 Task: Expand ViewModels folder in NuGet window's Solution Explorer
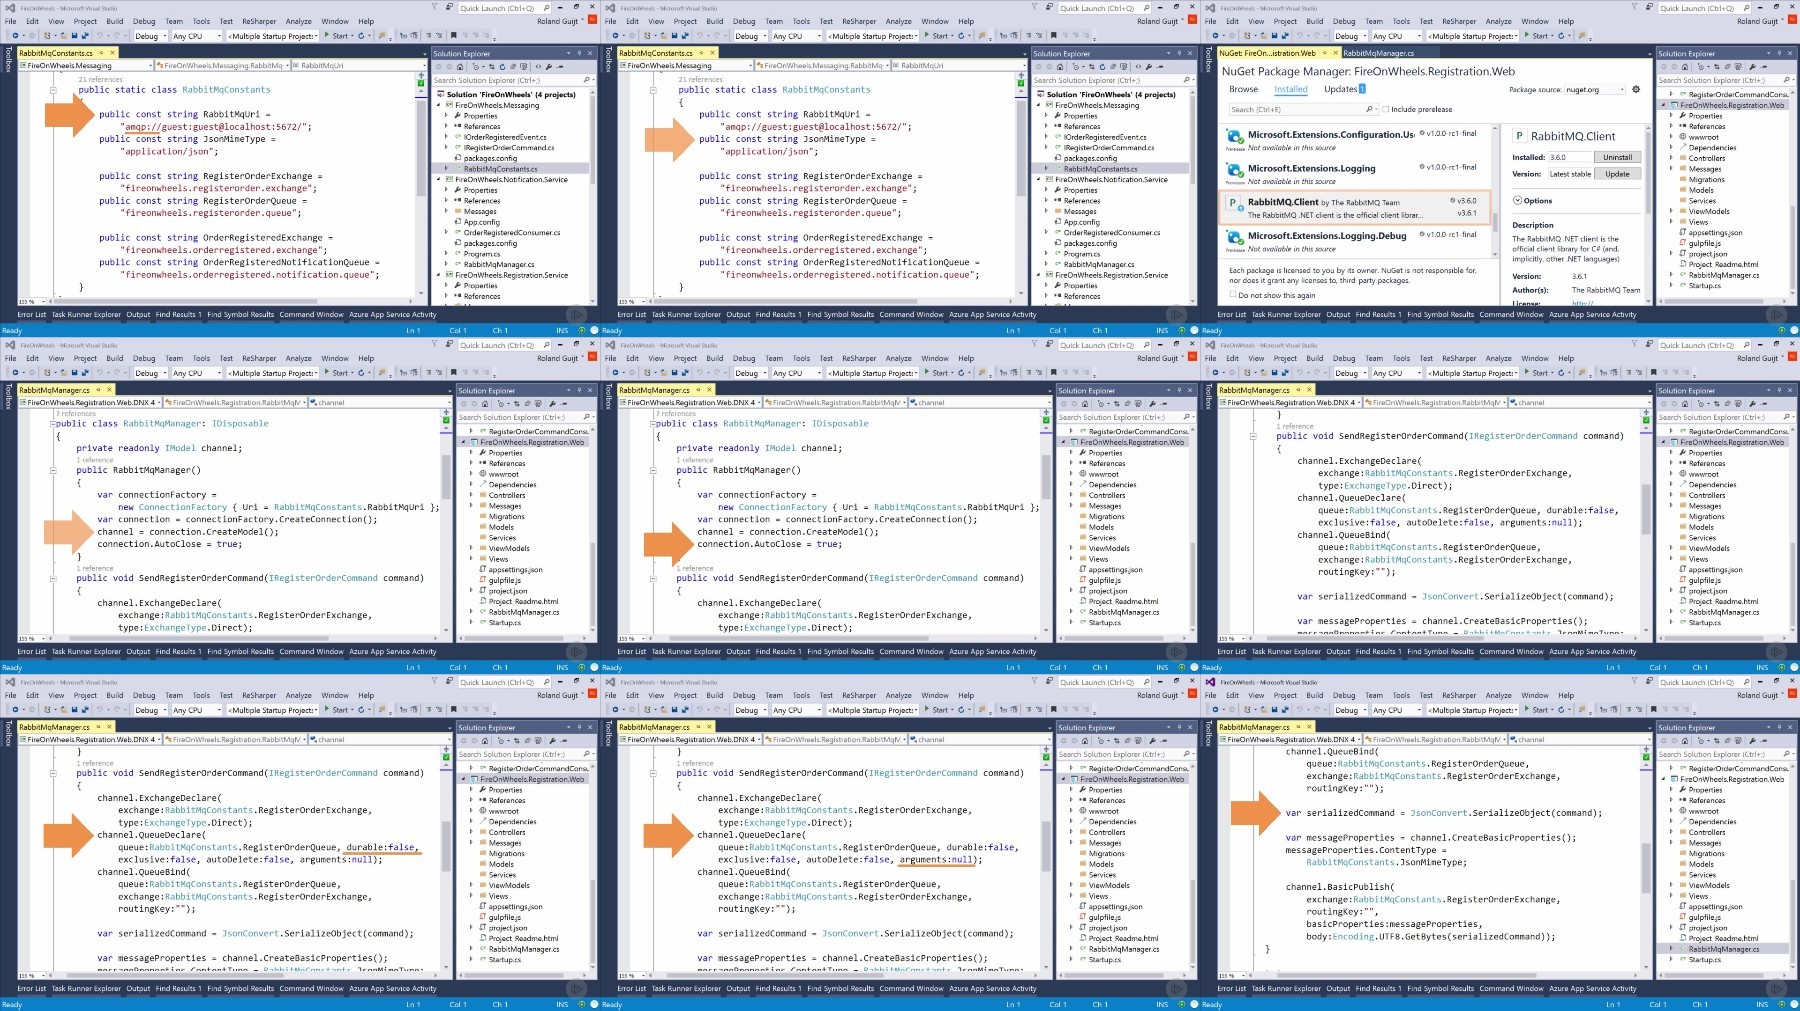coord(1672,211)
